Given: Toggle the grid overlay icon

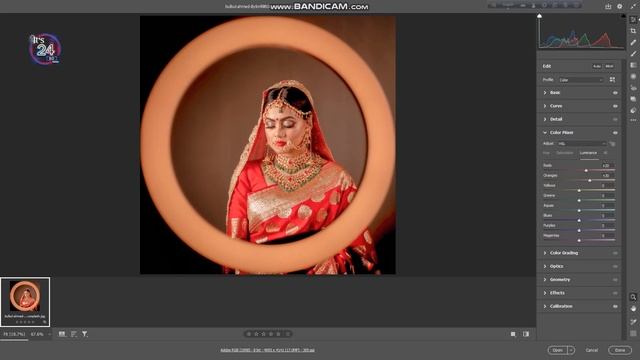Looking at the screenshot, I should 633,333.
